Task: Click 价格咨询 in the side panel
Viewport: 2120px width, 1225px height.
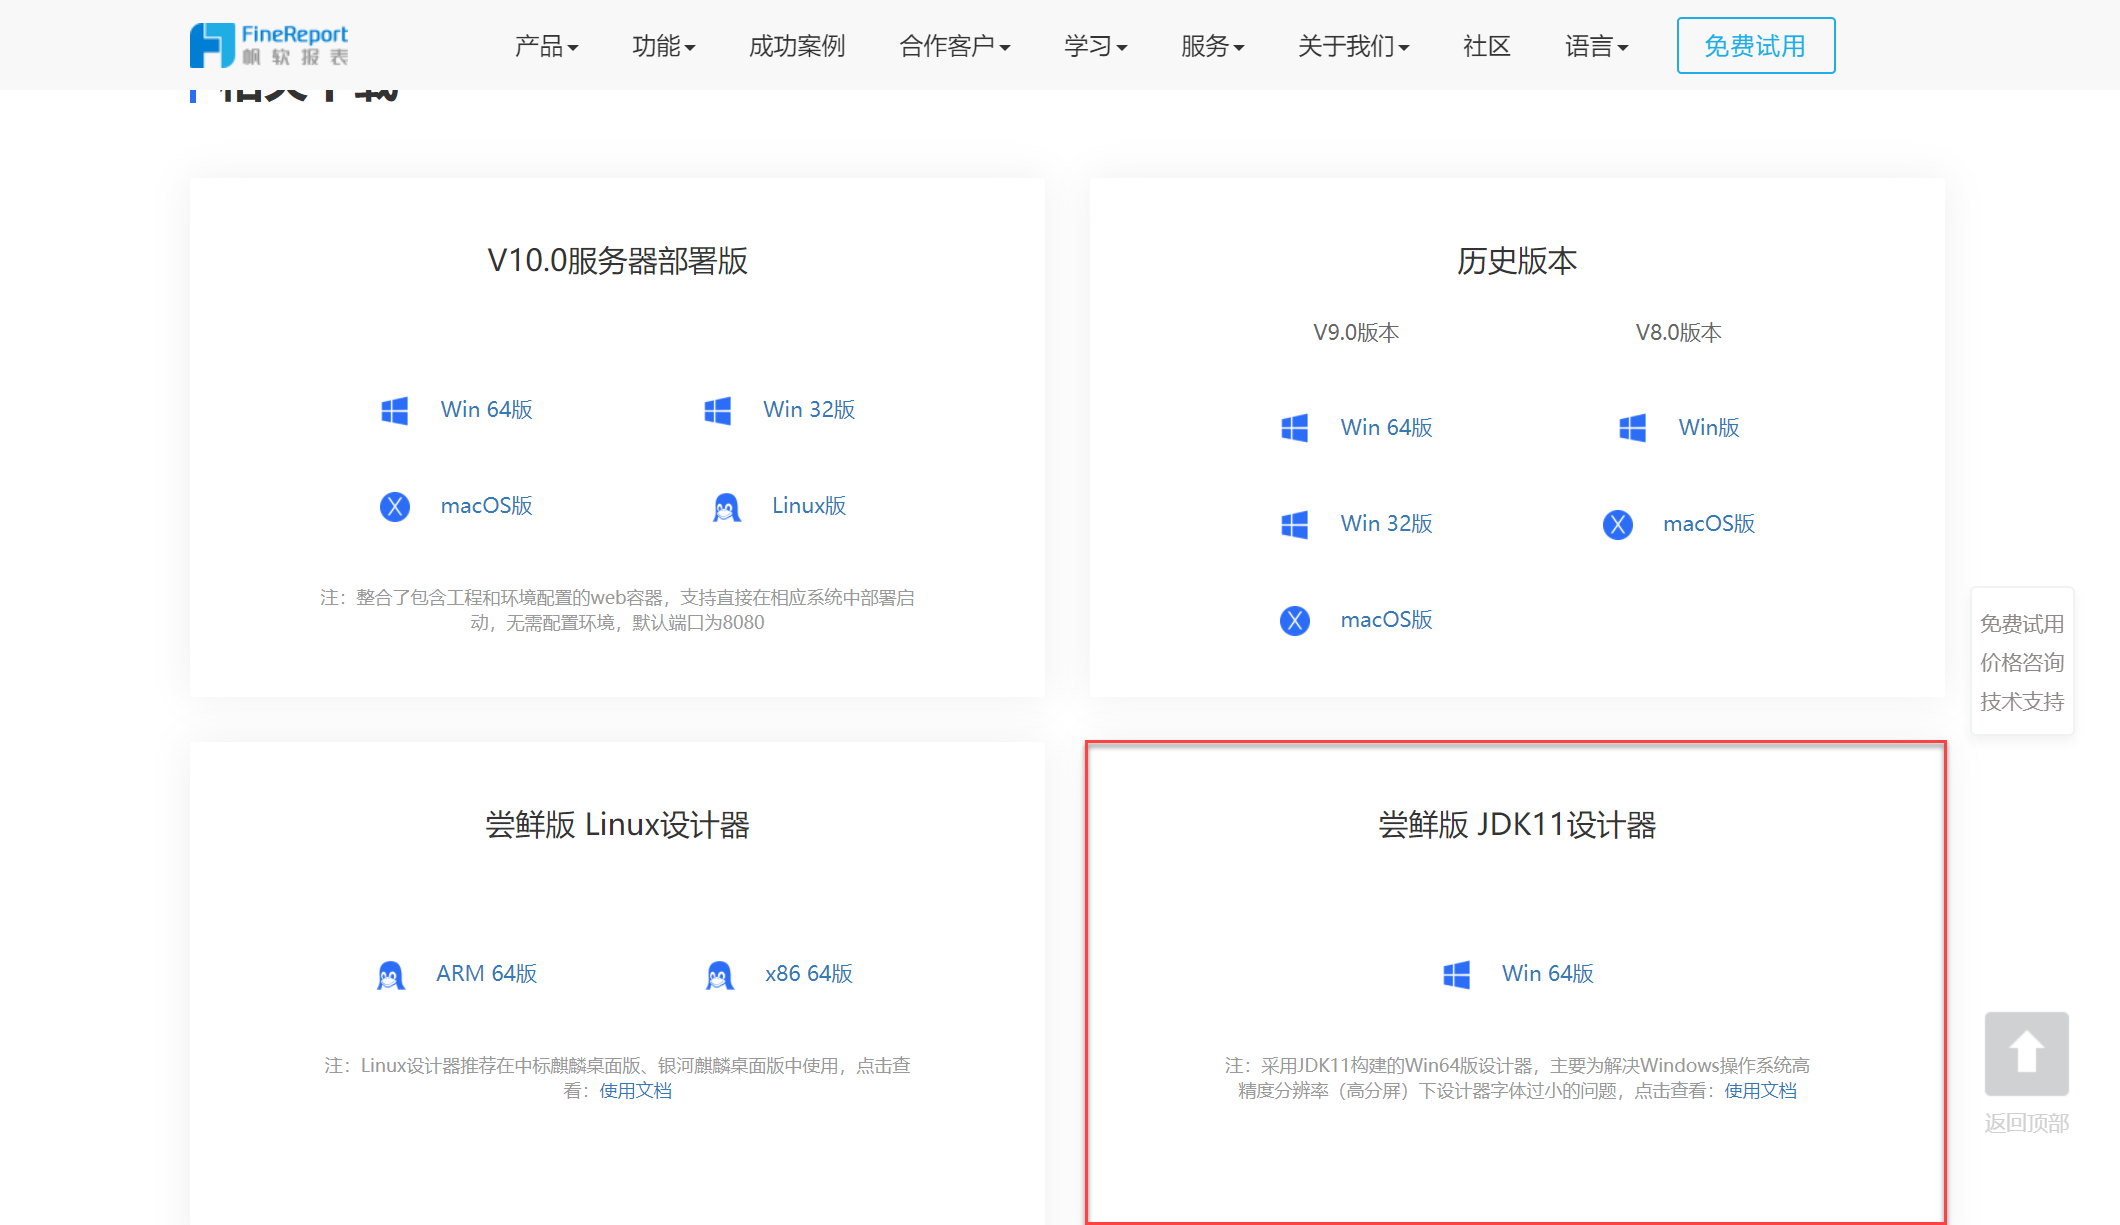Action: click(2021, 662)
